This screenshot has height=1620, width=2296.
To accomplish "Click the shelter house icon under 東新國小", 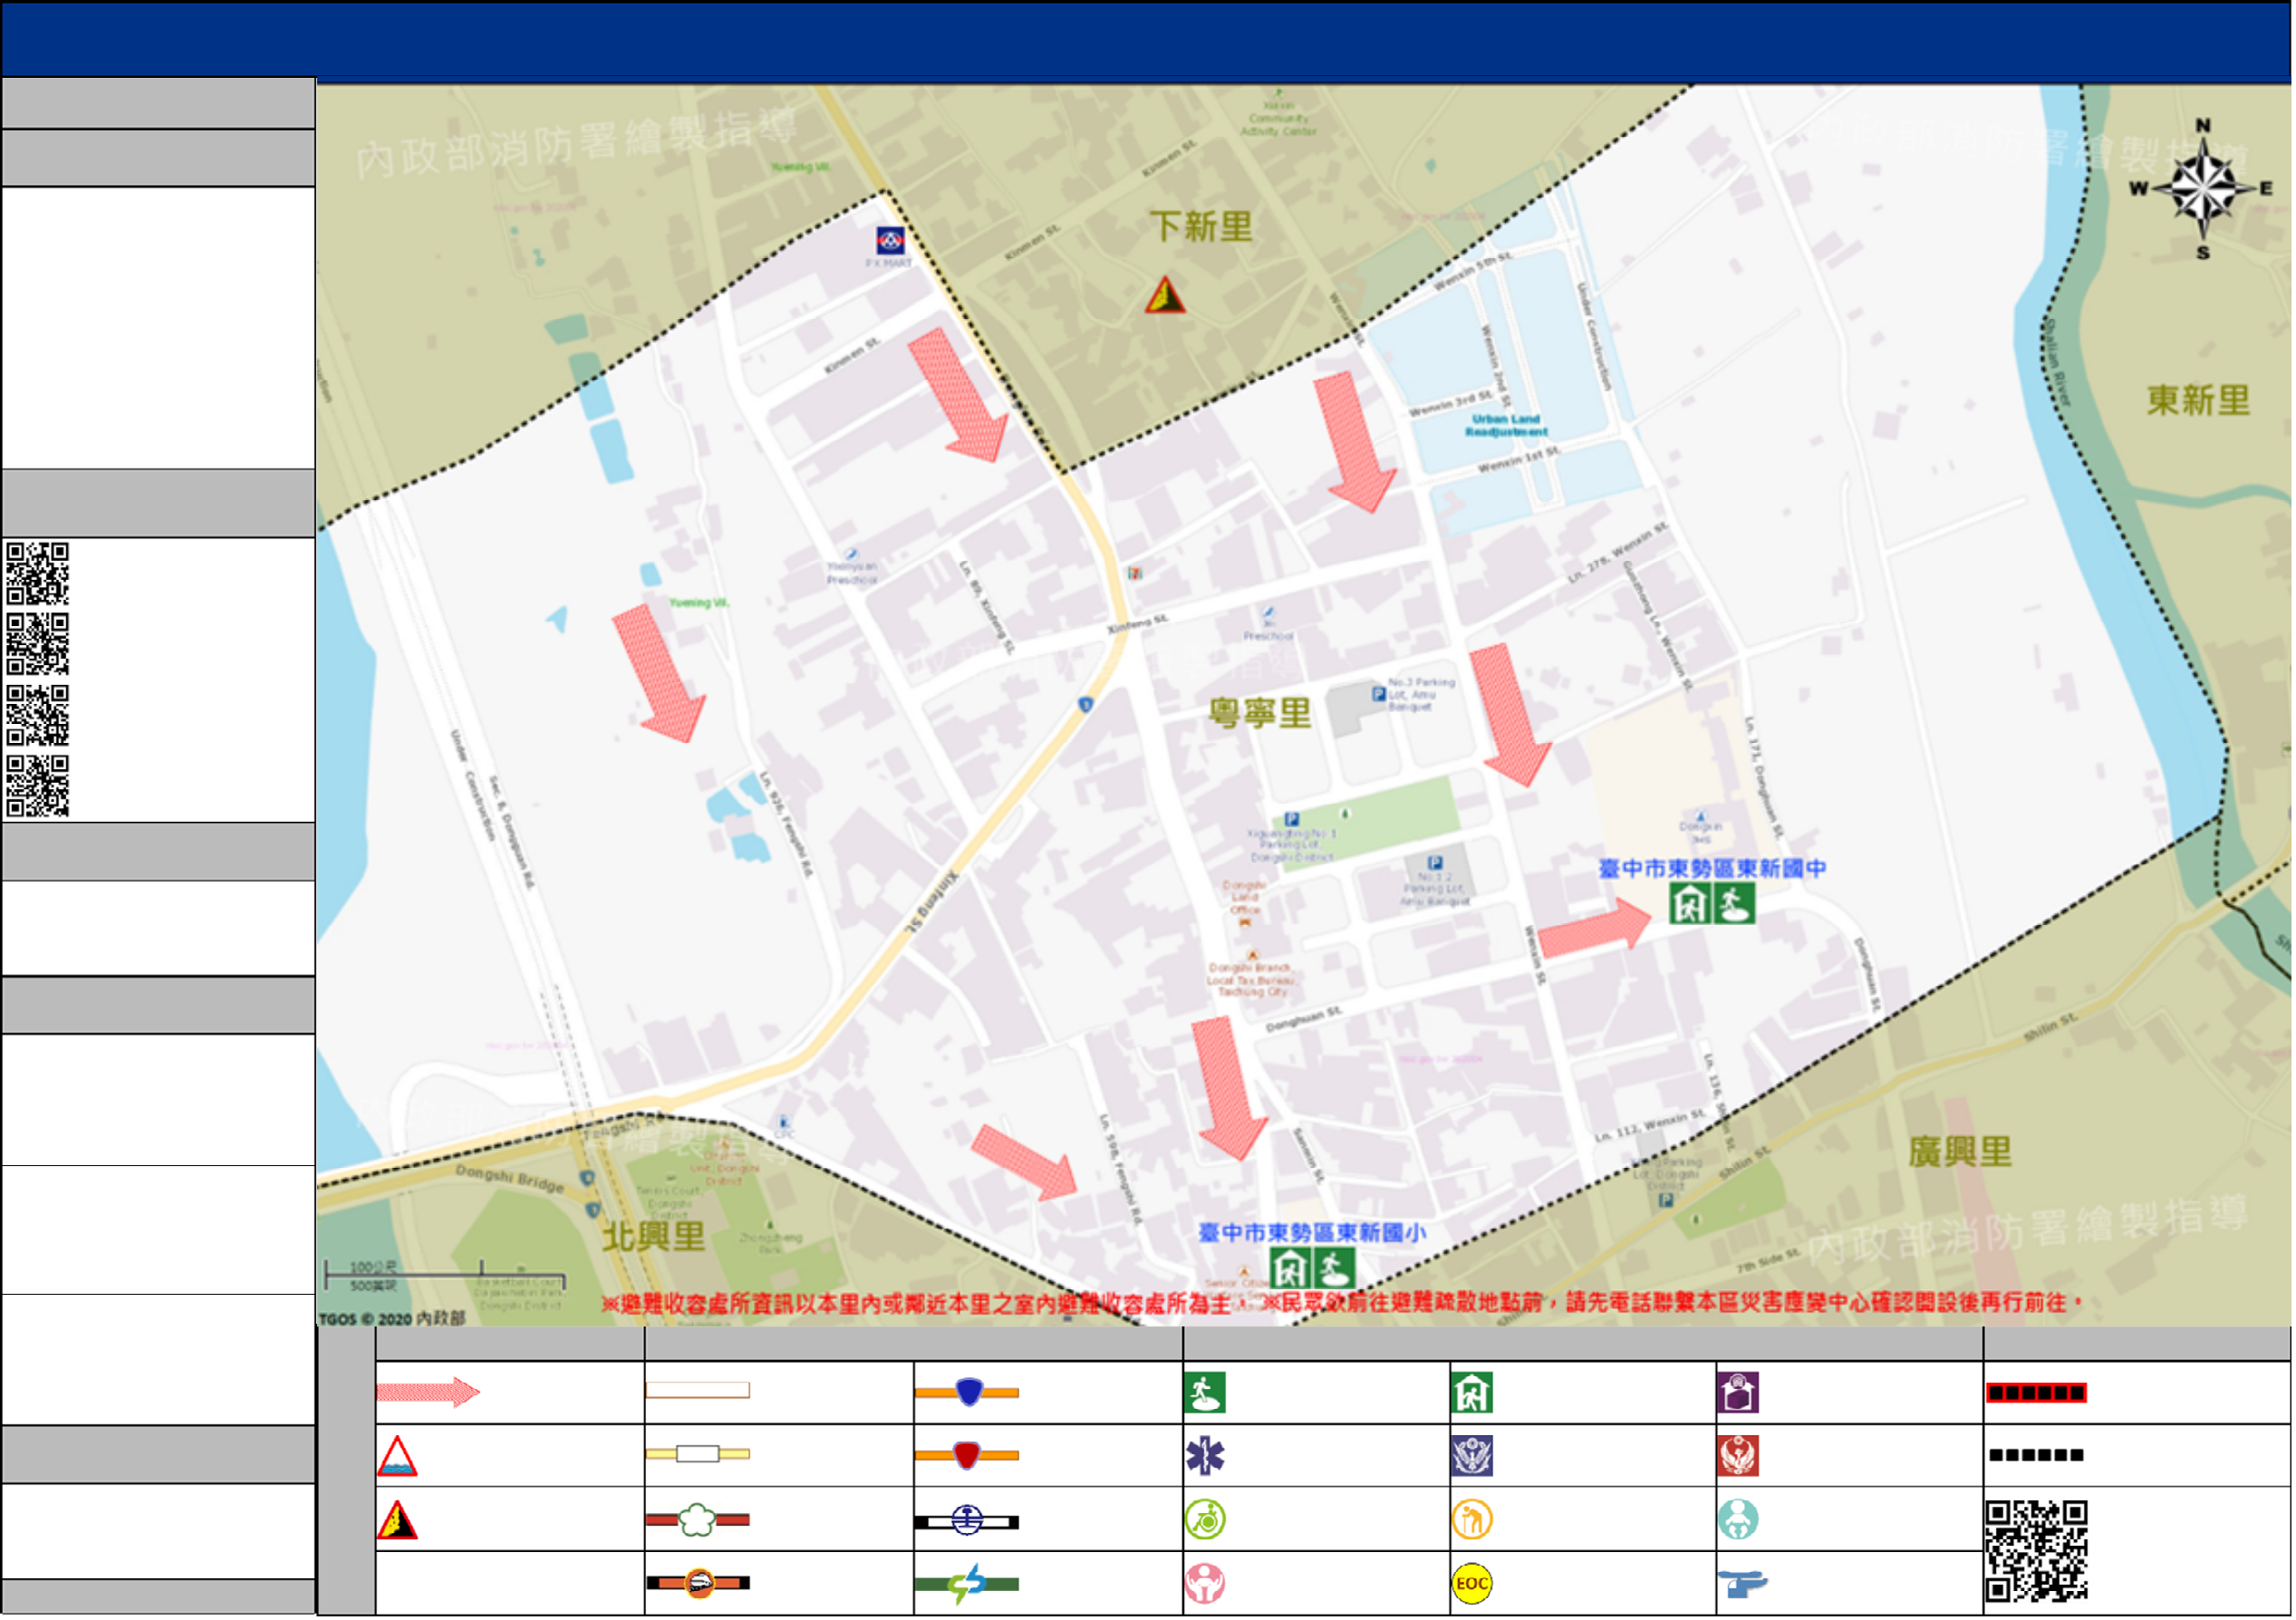I will (x=1293, y=1271).
